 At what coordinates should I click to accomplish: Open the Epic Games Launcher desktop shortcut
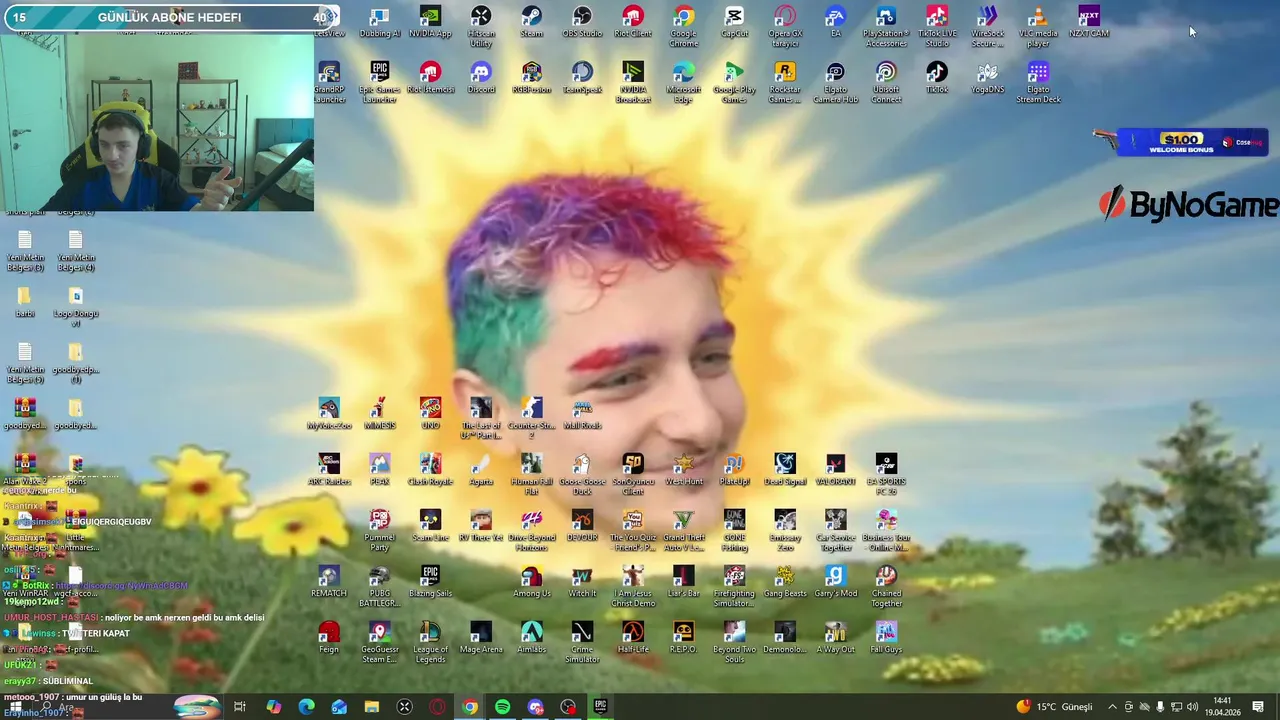(379, 83)
